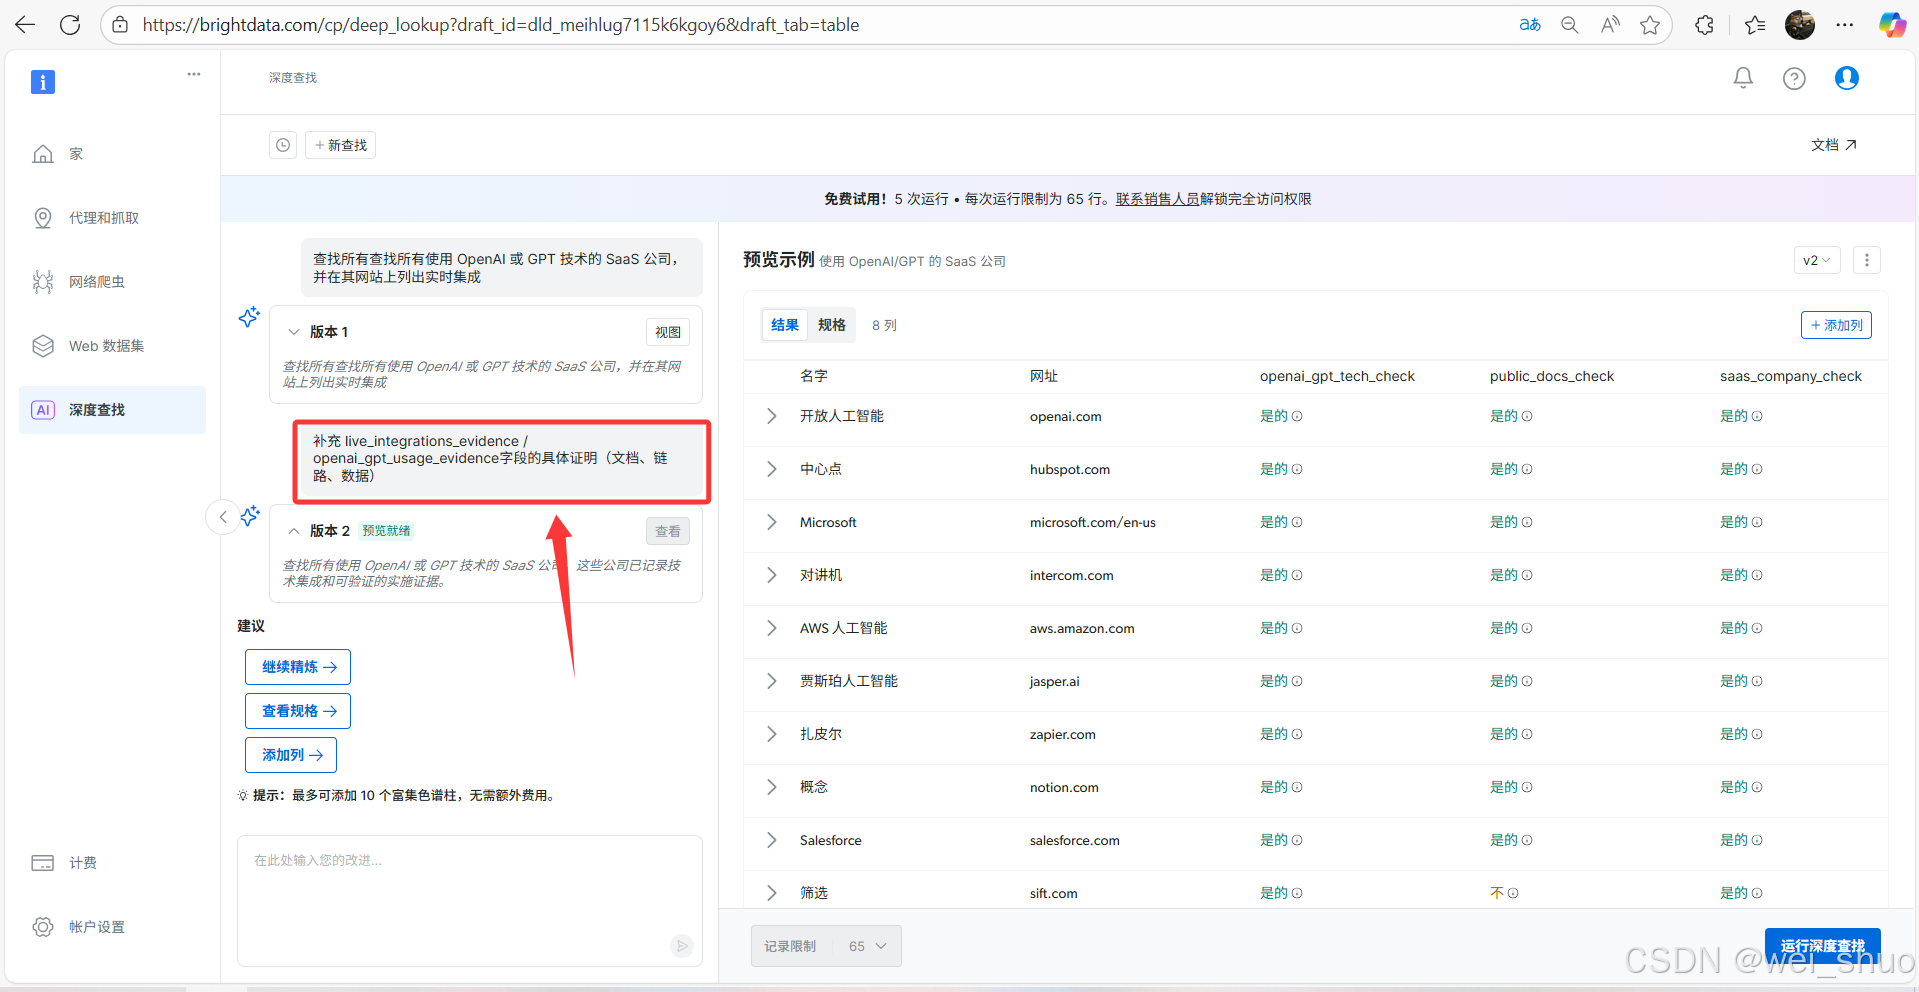
Task: Click the 继续精炼 suggestion button
Action: click(x=298, y=667)
